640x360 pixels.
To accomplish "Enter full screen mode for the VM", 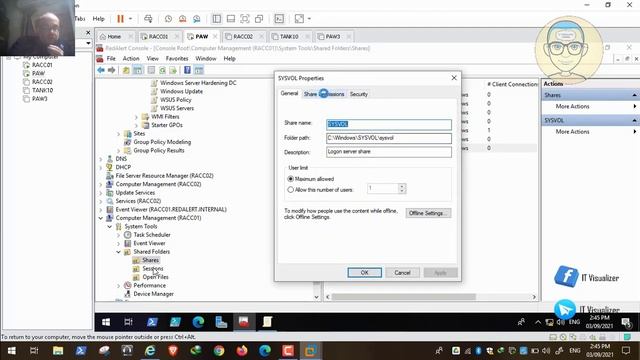I will coord(245,19).
